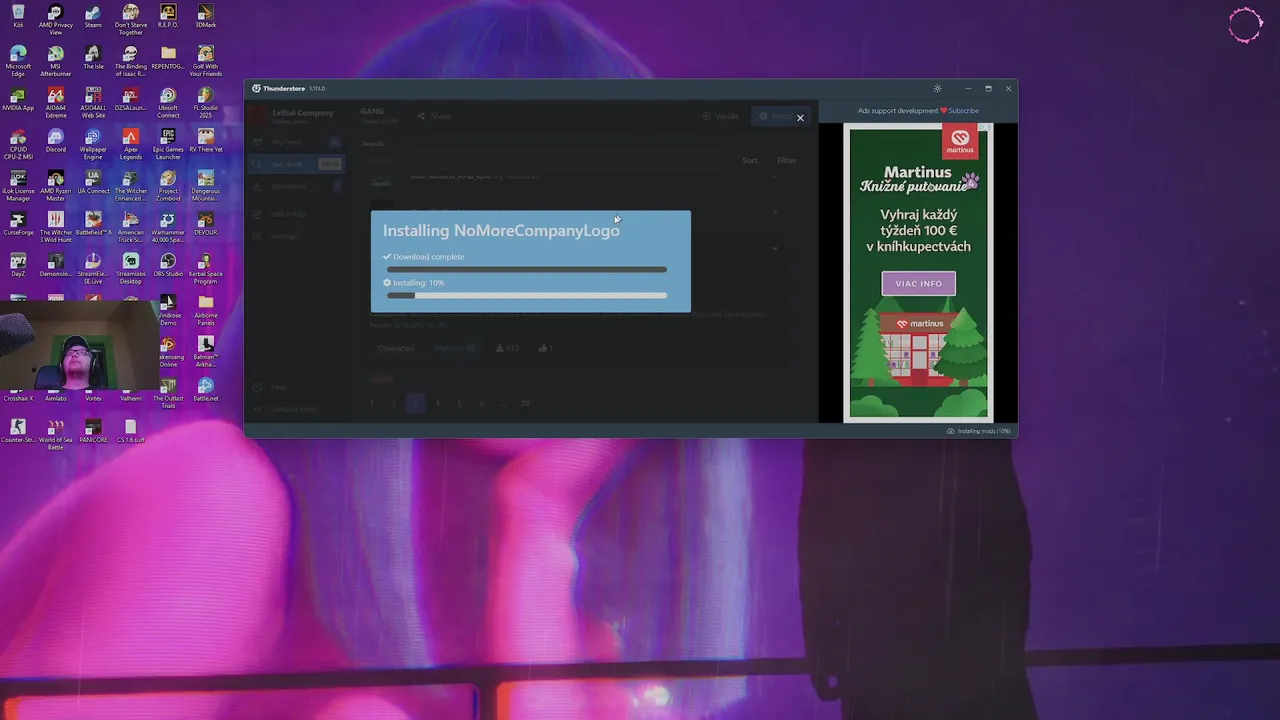Select the AMD Ryzen Master icon
This screenshot has width=1280, height=720.
(x=55, y=186)
